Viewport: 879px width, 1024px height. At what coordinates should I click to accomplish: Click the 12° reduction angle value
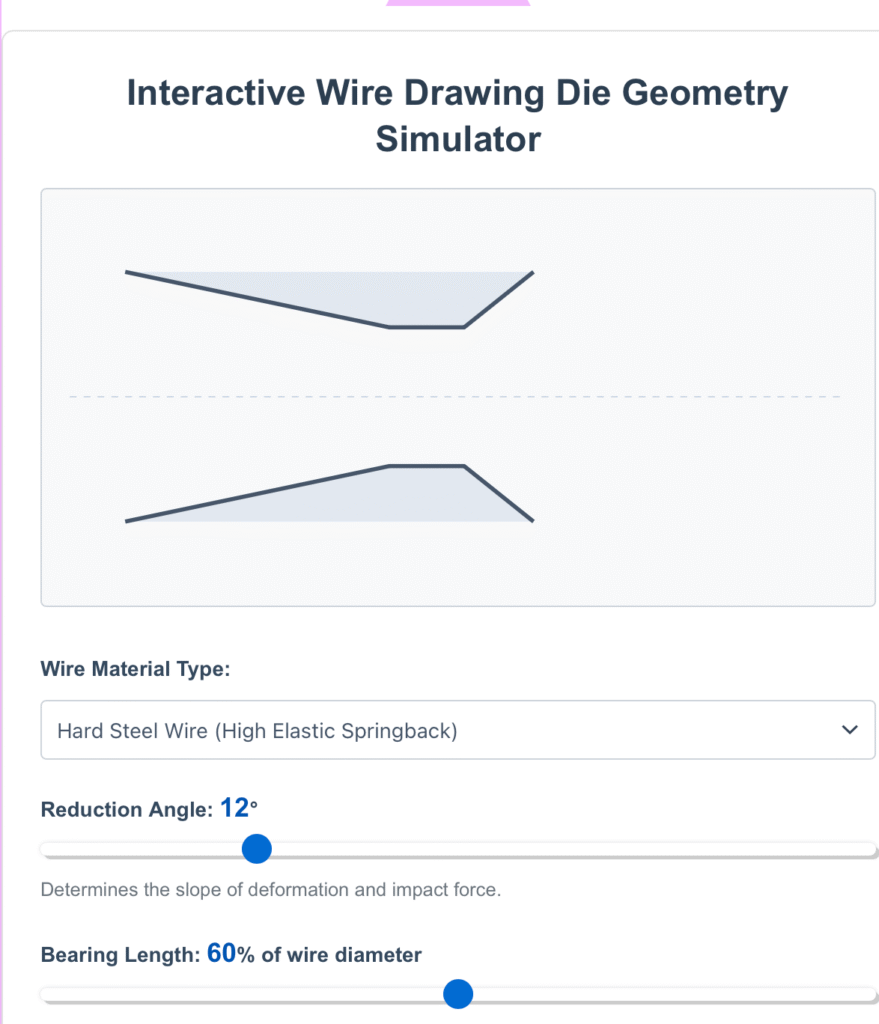(238, 808)
